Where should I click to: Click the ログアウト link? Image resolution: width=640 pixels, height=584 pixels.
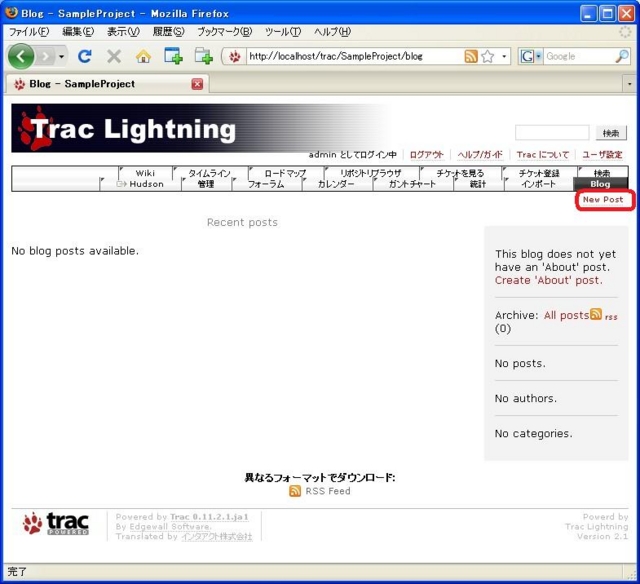point(427,155)
